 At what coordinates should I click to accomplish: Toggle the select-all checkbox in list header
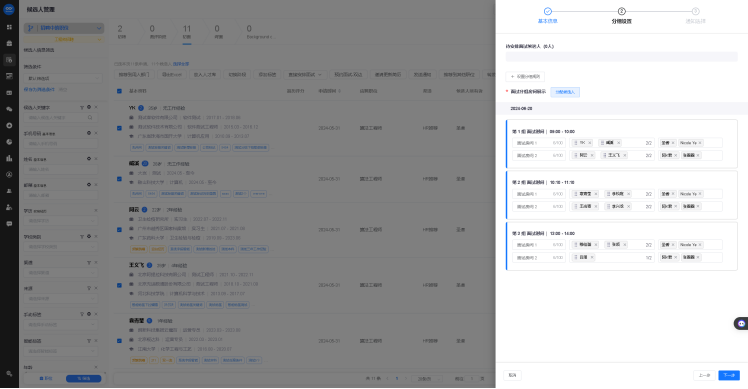pyautogui.click(x=119, y=91)
